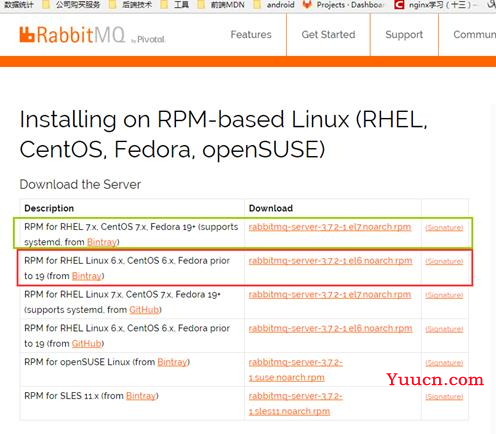Open the Support menu
Image resolution: width=496 pixels, height=434 pixels.
point(404,34)
